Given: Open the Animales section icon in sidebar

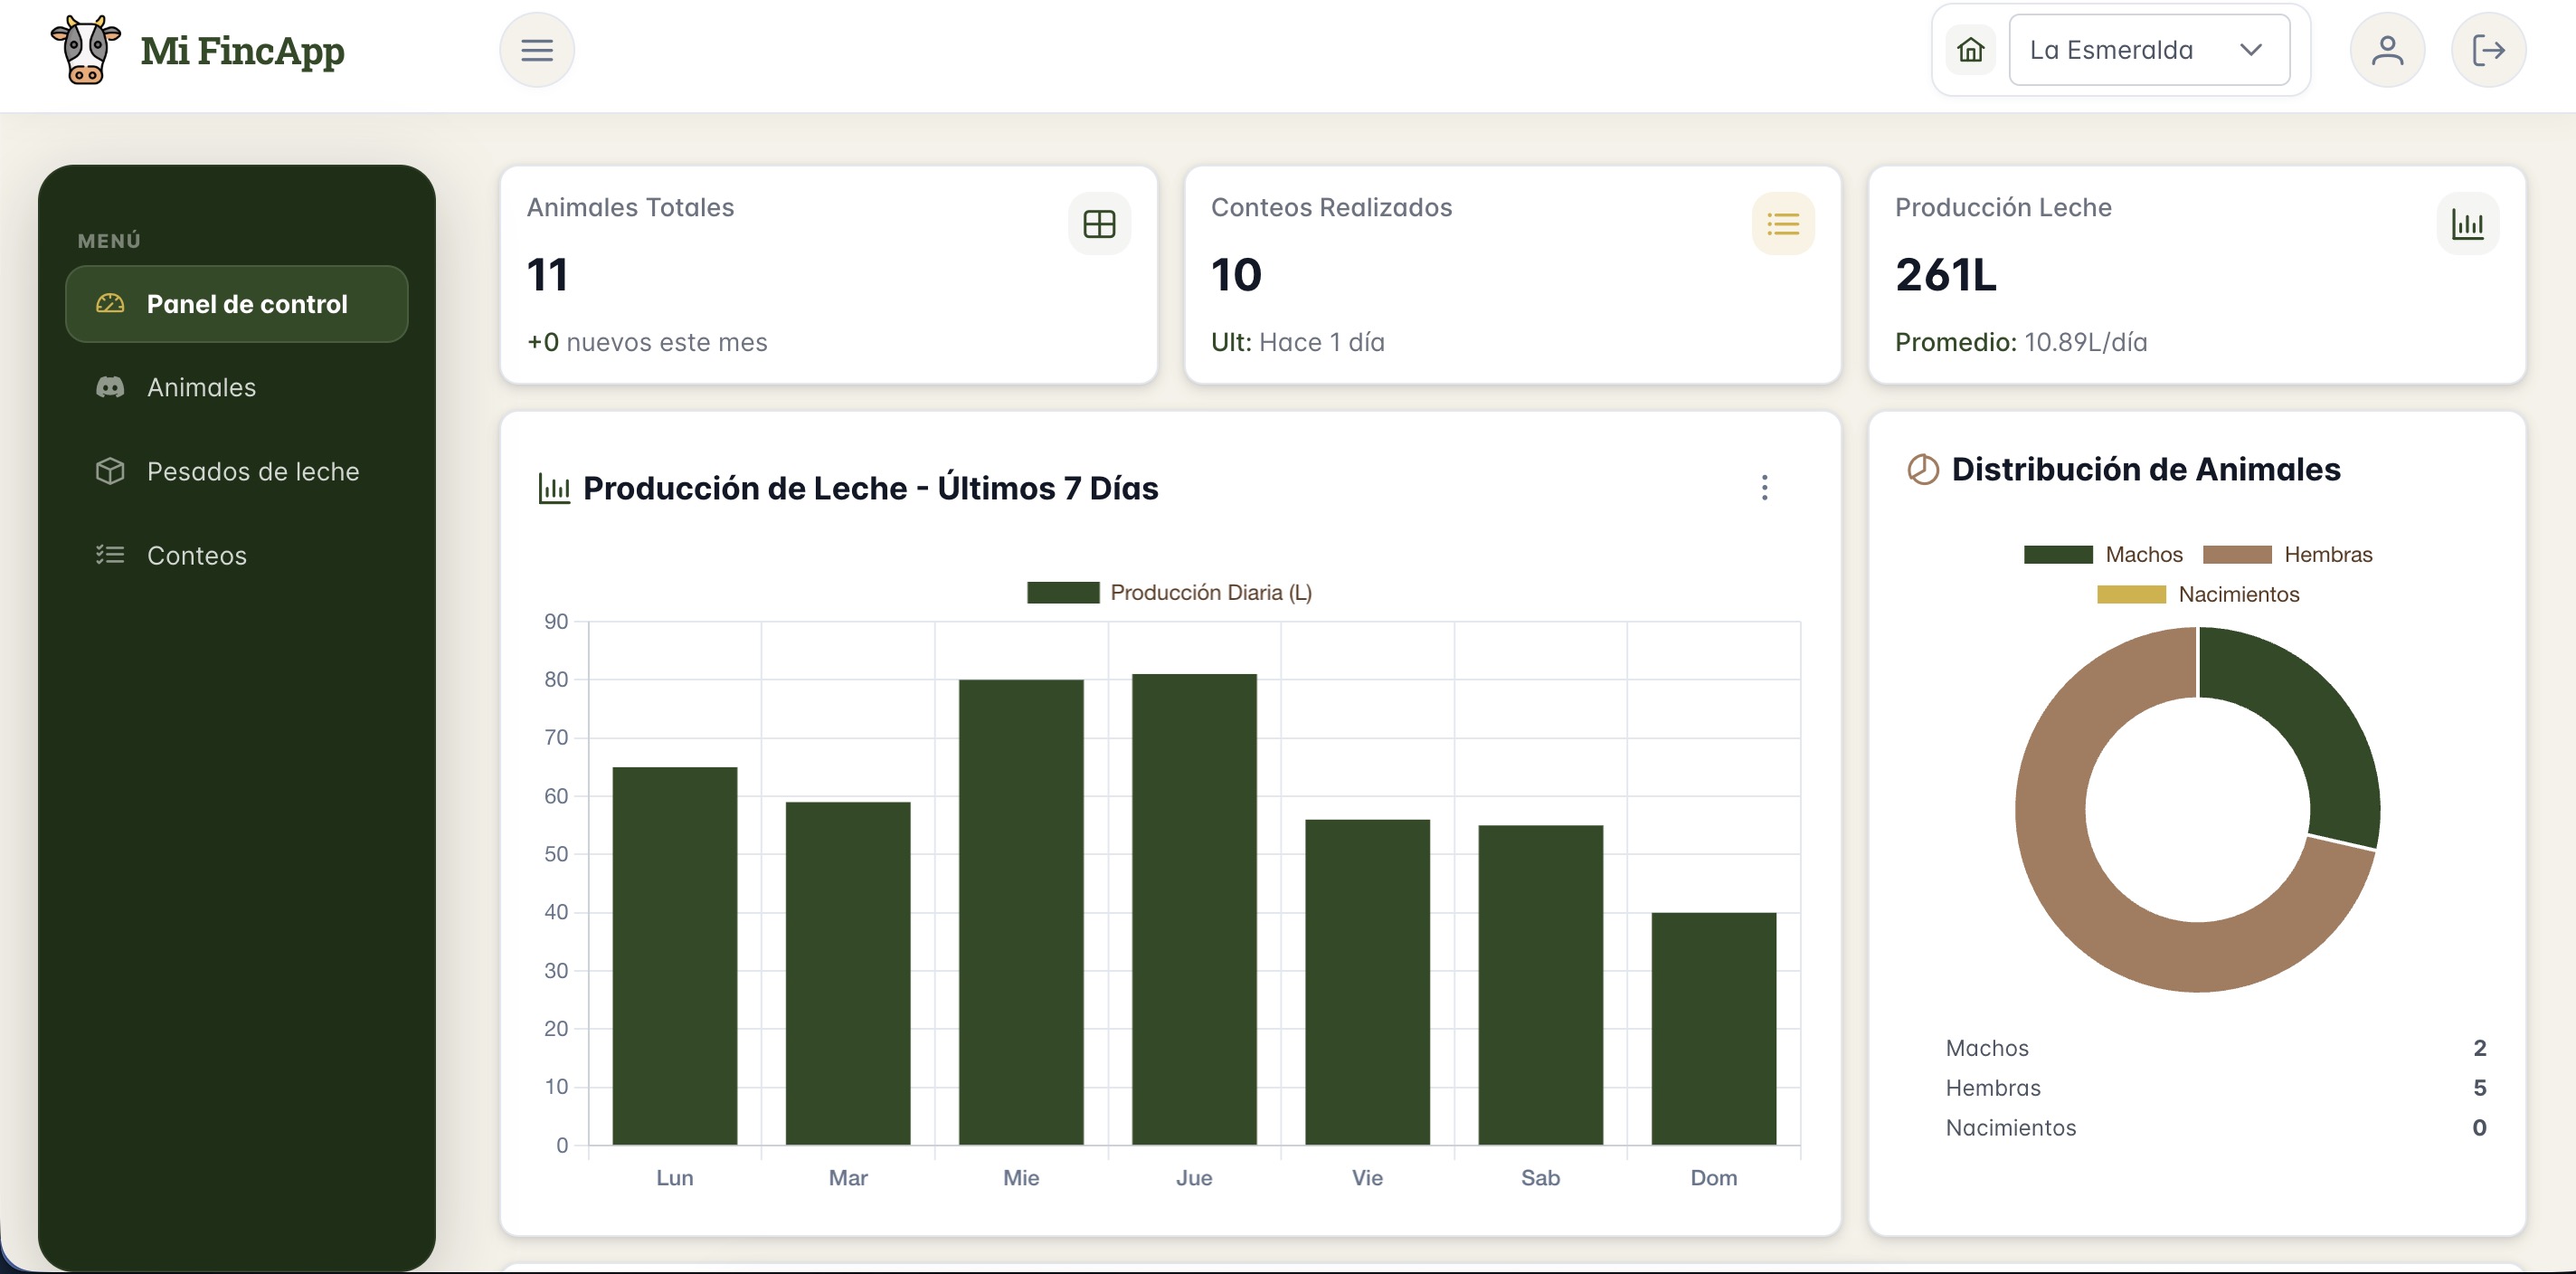Looking at the screenshot, I should point(110,388).
